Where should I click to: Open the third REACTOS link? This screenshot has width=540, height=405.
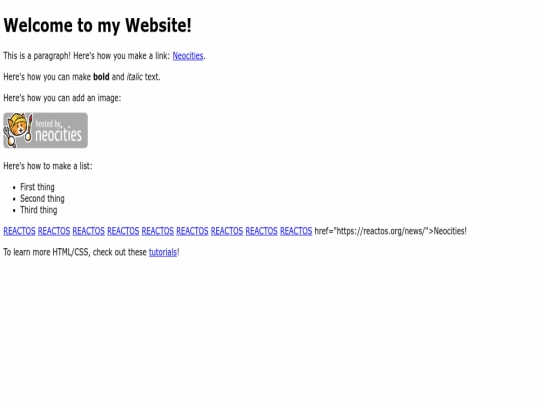(89, 231)
